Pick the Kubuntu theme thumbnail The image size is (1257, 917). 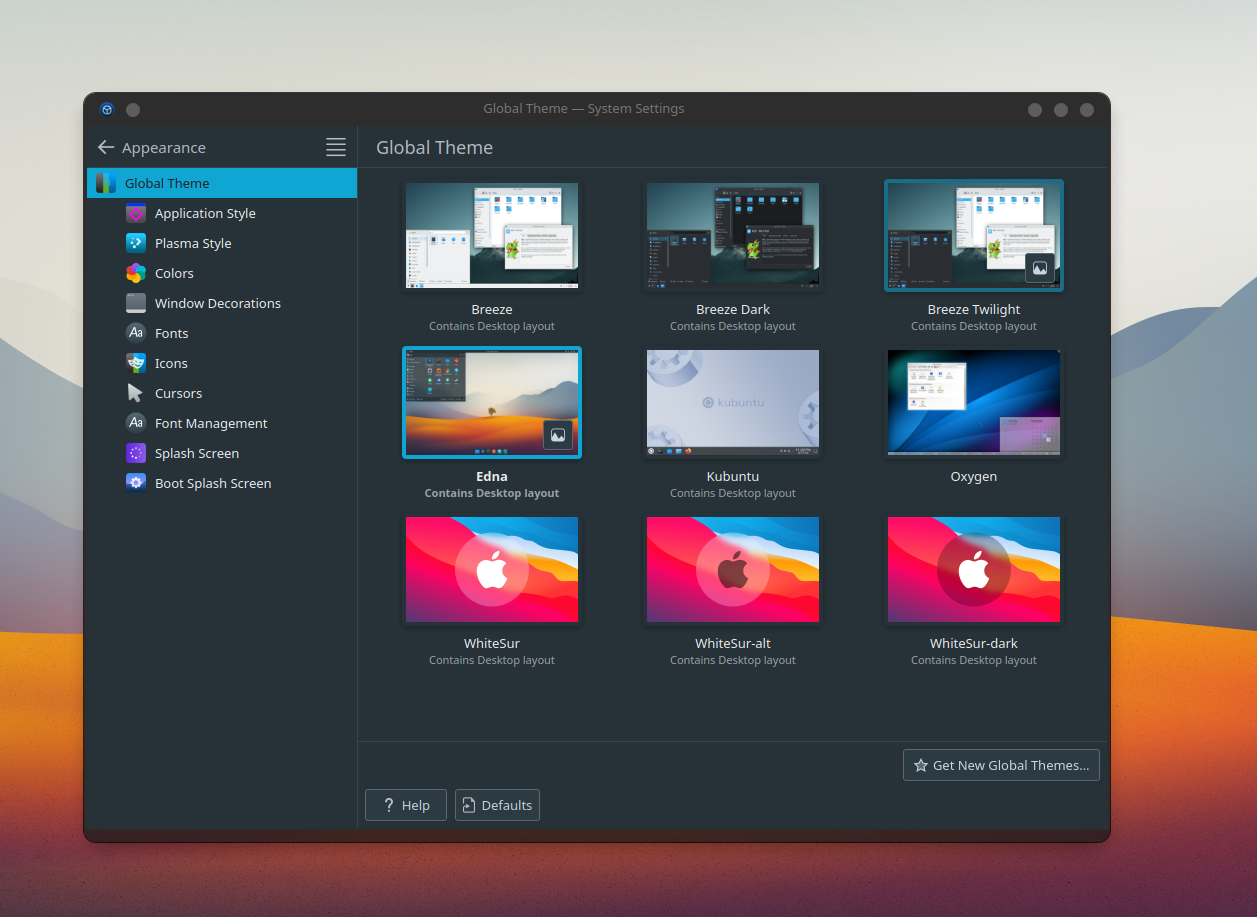pyautogui.click(x=733, y=403)
